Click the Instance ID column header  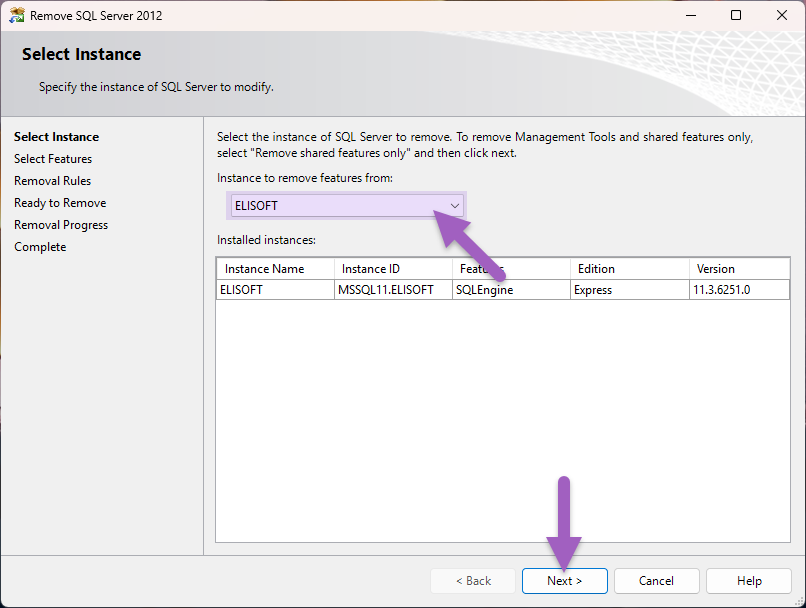[393, 269]
